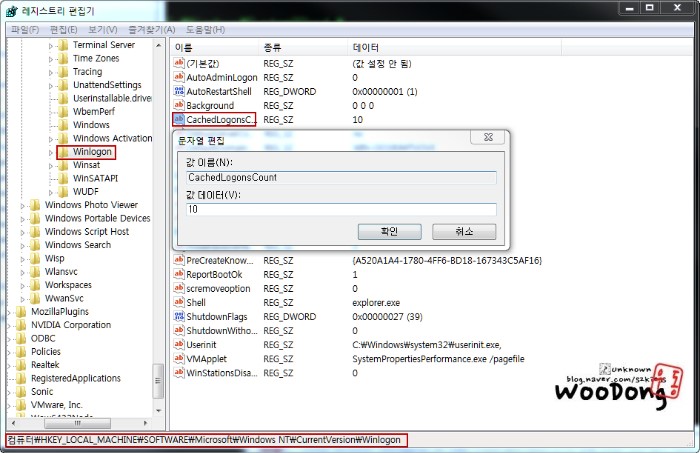Close the 문자열 편집 dialog
Image resolution: width=700 pixels, height=453 pixels.
(x=488, y=137)
